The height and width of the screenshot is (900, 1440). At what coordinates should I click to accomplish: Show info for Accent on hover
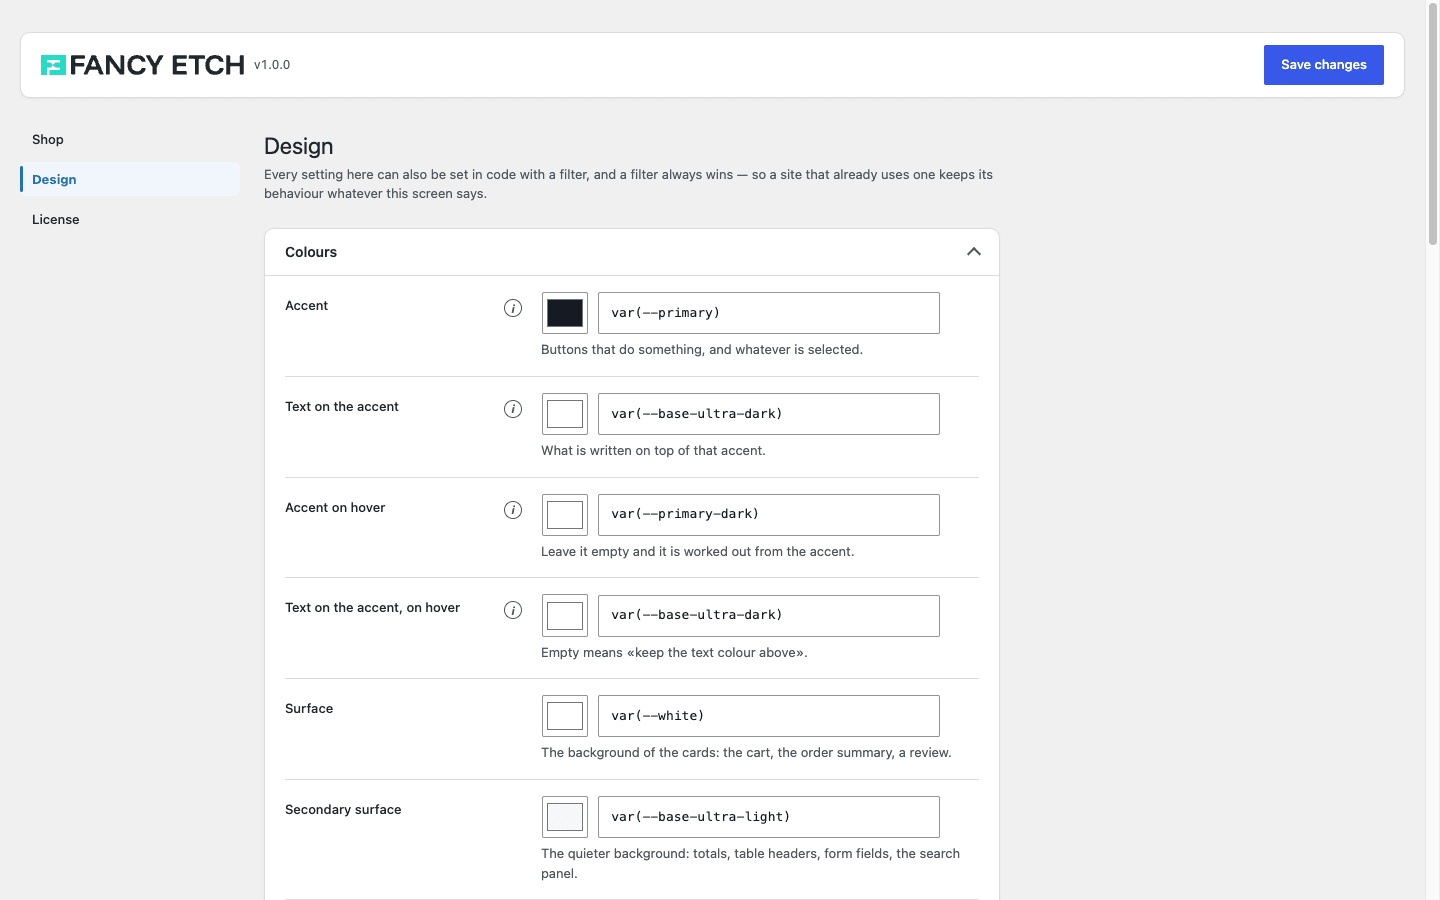(x=513, y=510)
